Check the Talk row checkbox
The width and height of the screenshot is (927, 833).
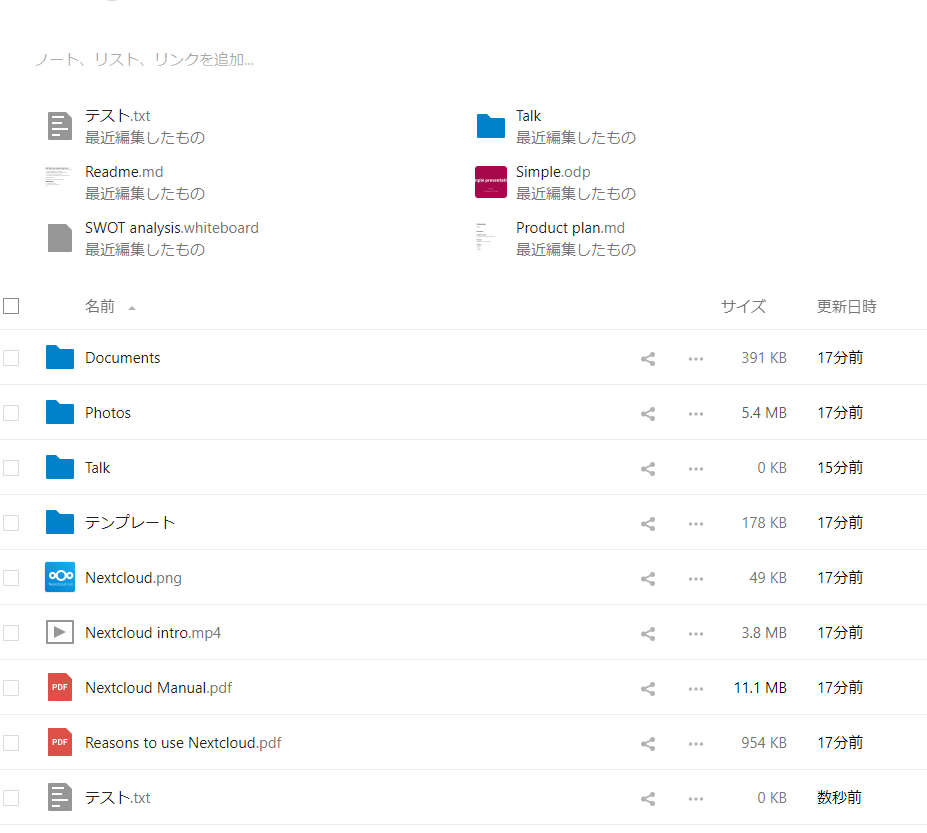tap(11, 468)
